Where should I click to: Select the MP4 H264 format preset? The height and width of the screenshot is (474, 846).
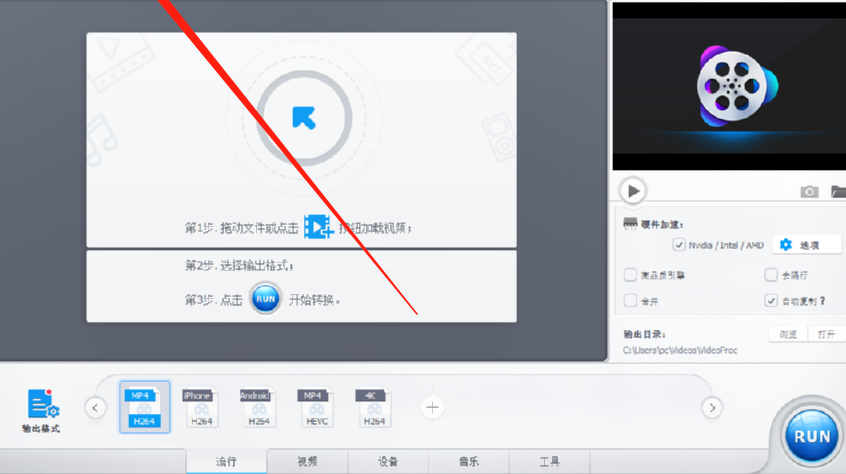coord(145,407)
